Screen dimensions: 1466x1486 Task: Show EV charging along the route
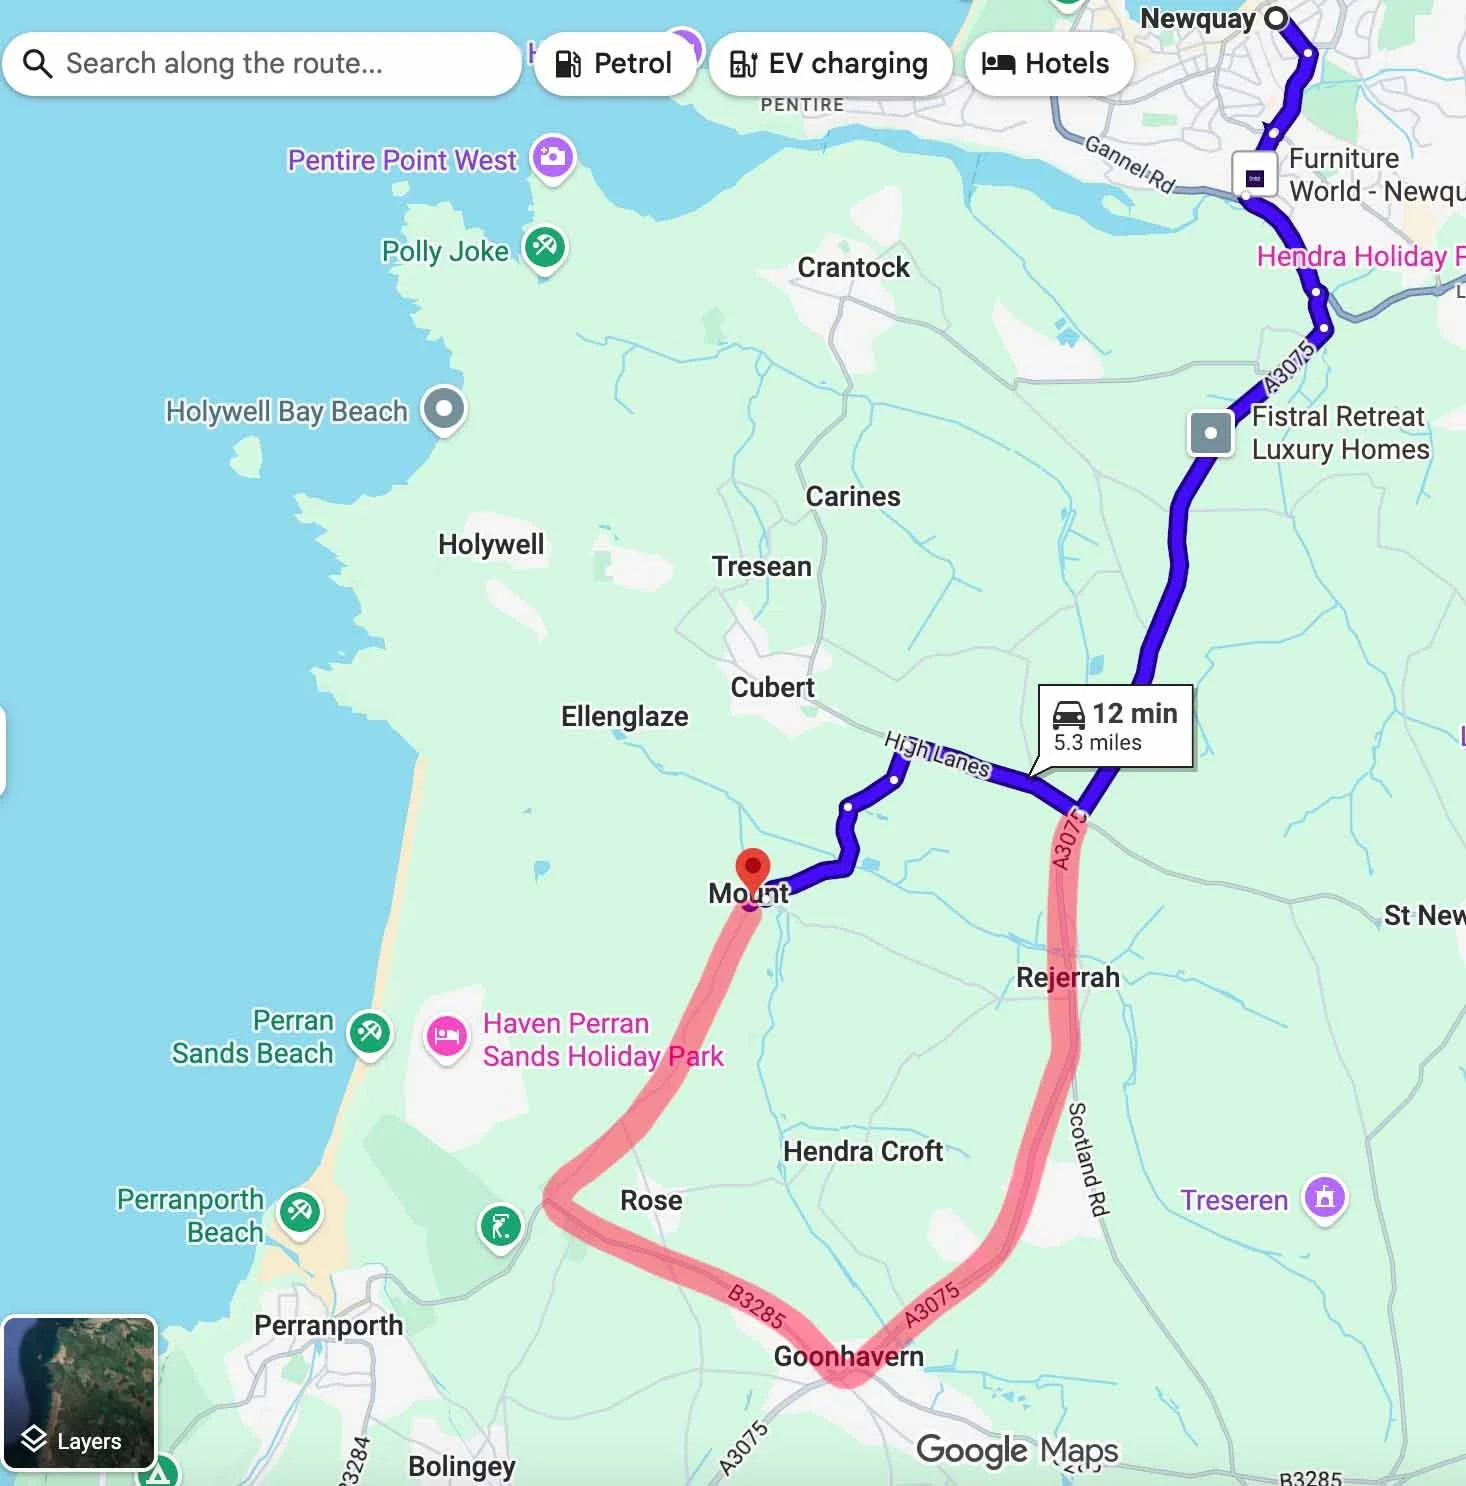coord(829,64)
